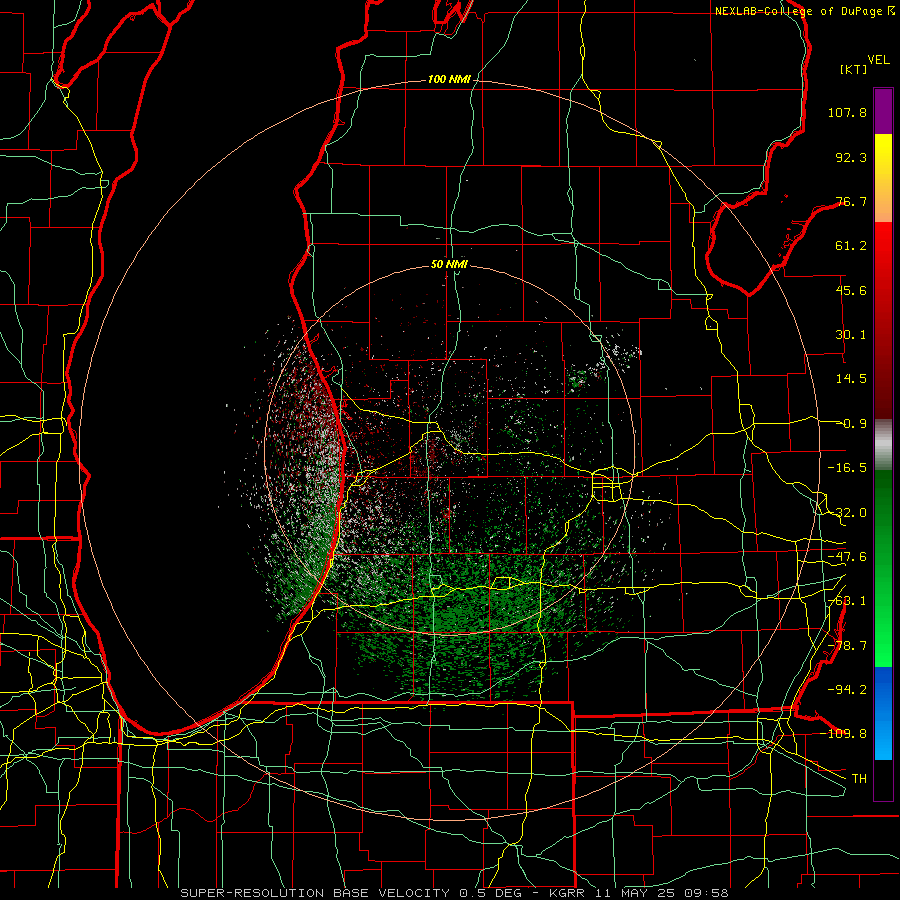The width and height of the screenshot is (900, 900).
Task: Click the 14.5 legend value
Action: [x=851, y=379]
